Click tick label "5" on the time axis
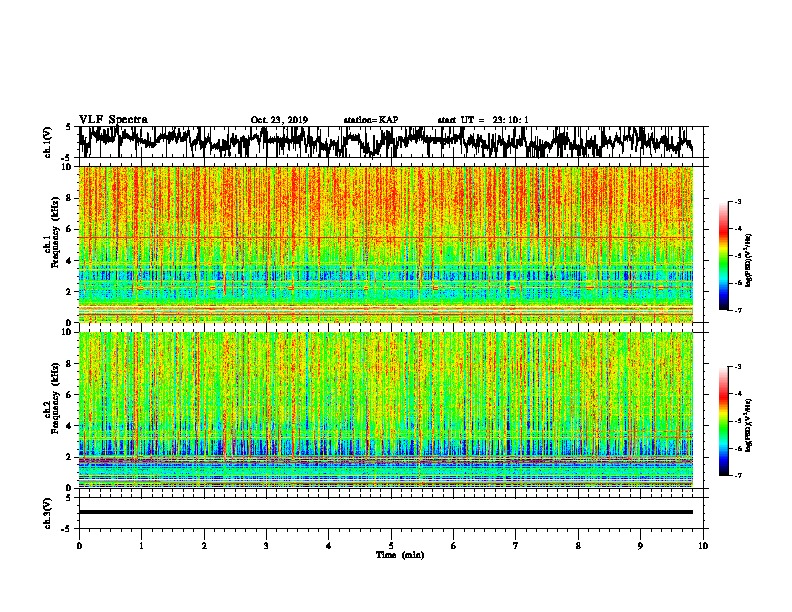 (391, 546)
